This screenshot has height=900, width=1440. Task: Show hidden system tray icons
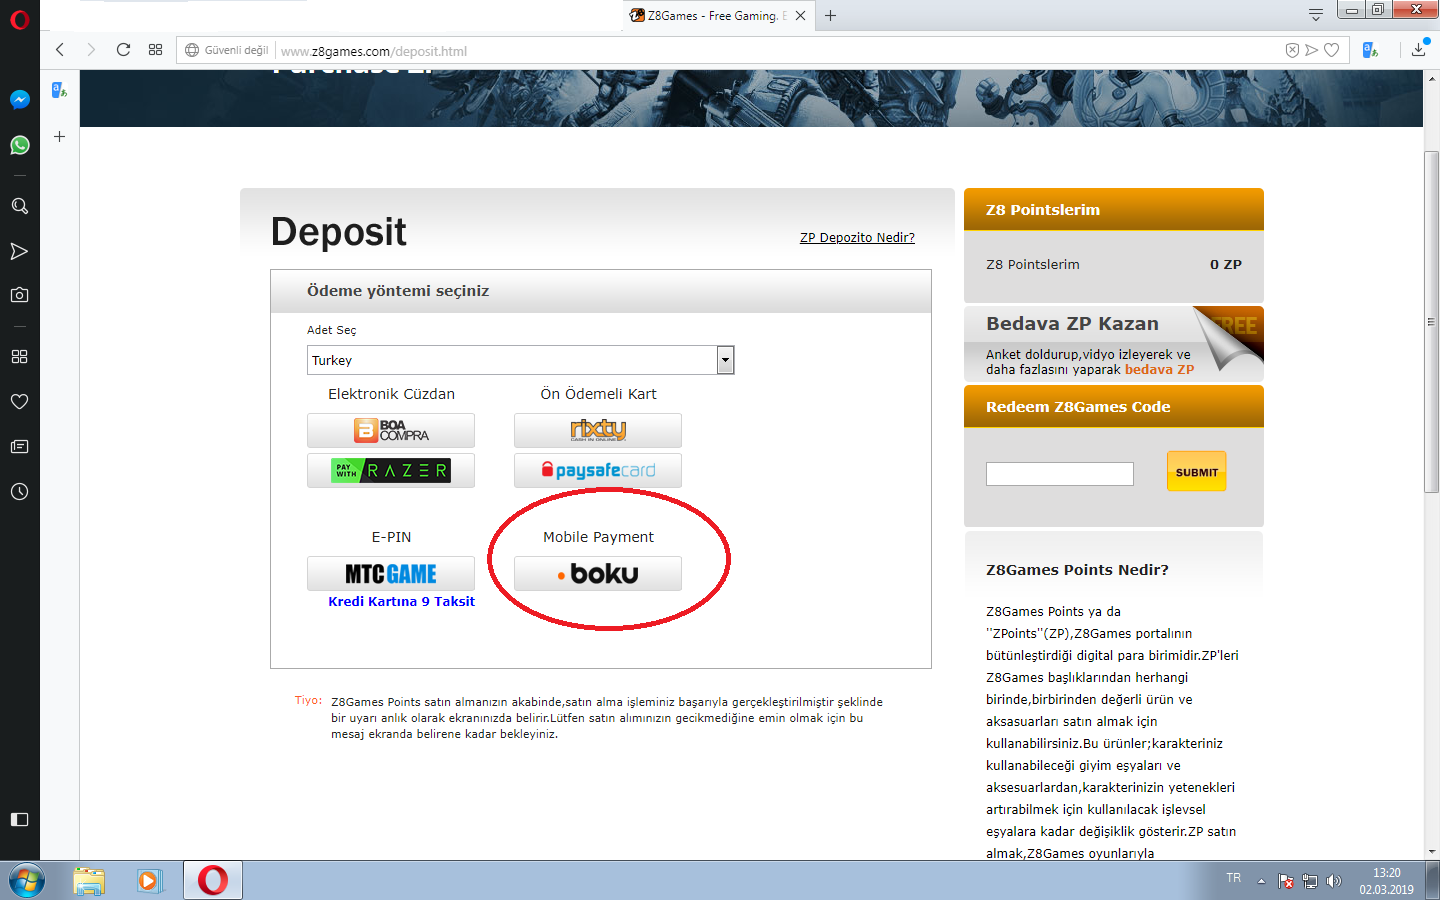coord(1261,881)
